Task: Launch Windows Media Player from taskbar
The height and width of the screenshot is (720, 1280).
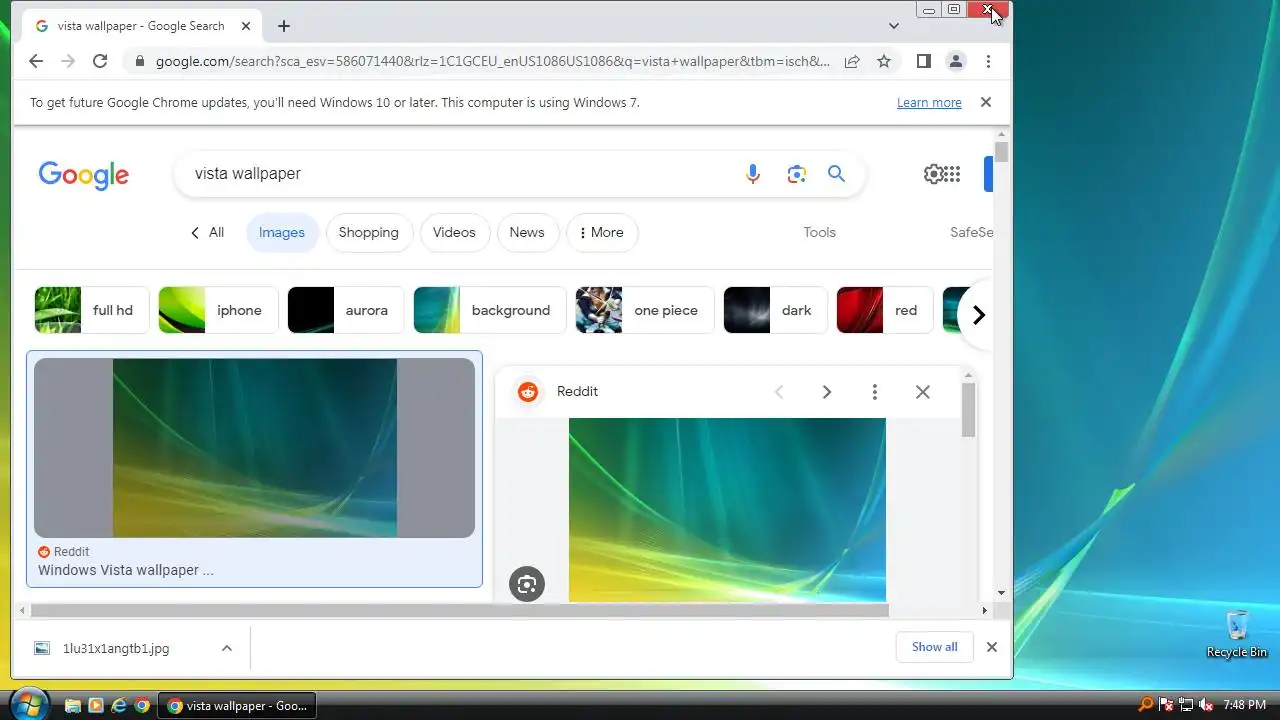Action: click(96, 705)
